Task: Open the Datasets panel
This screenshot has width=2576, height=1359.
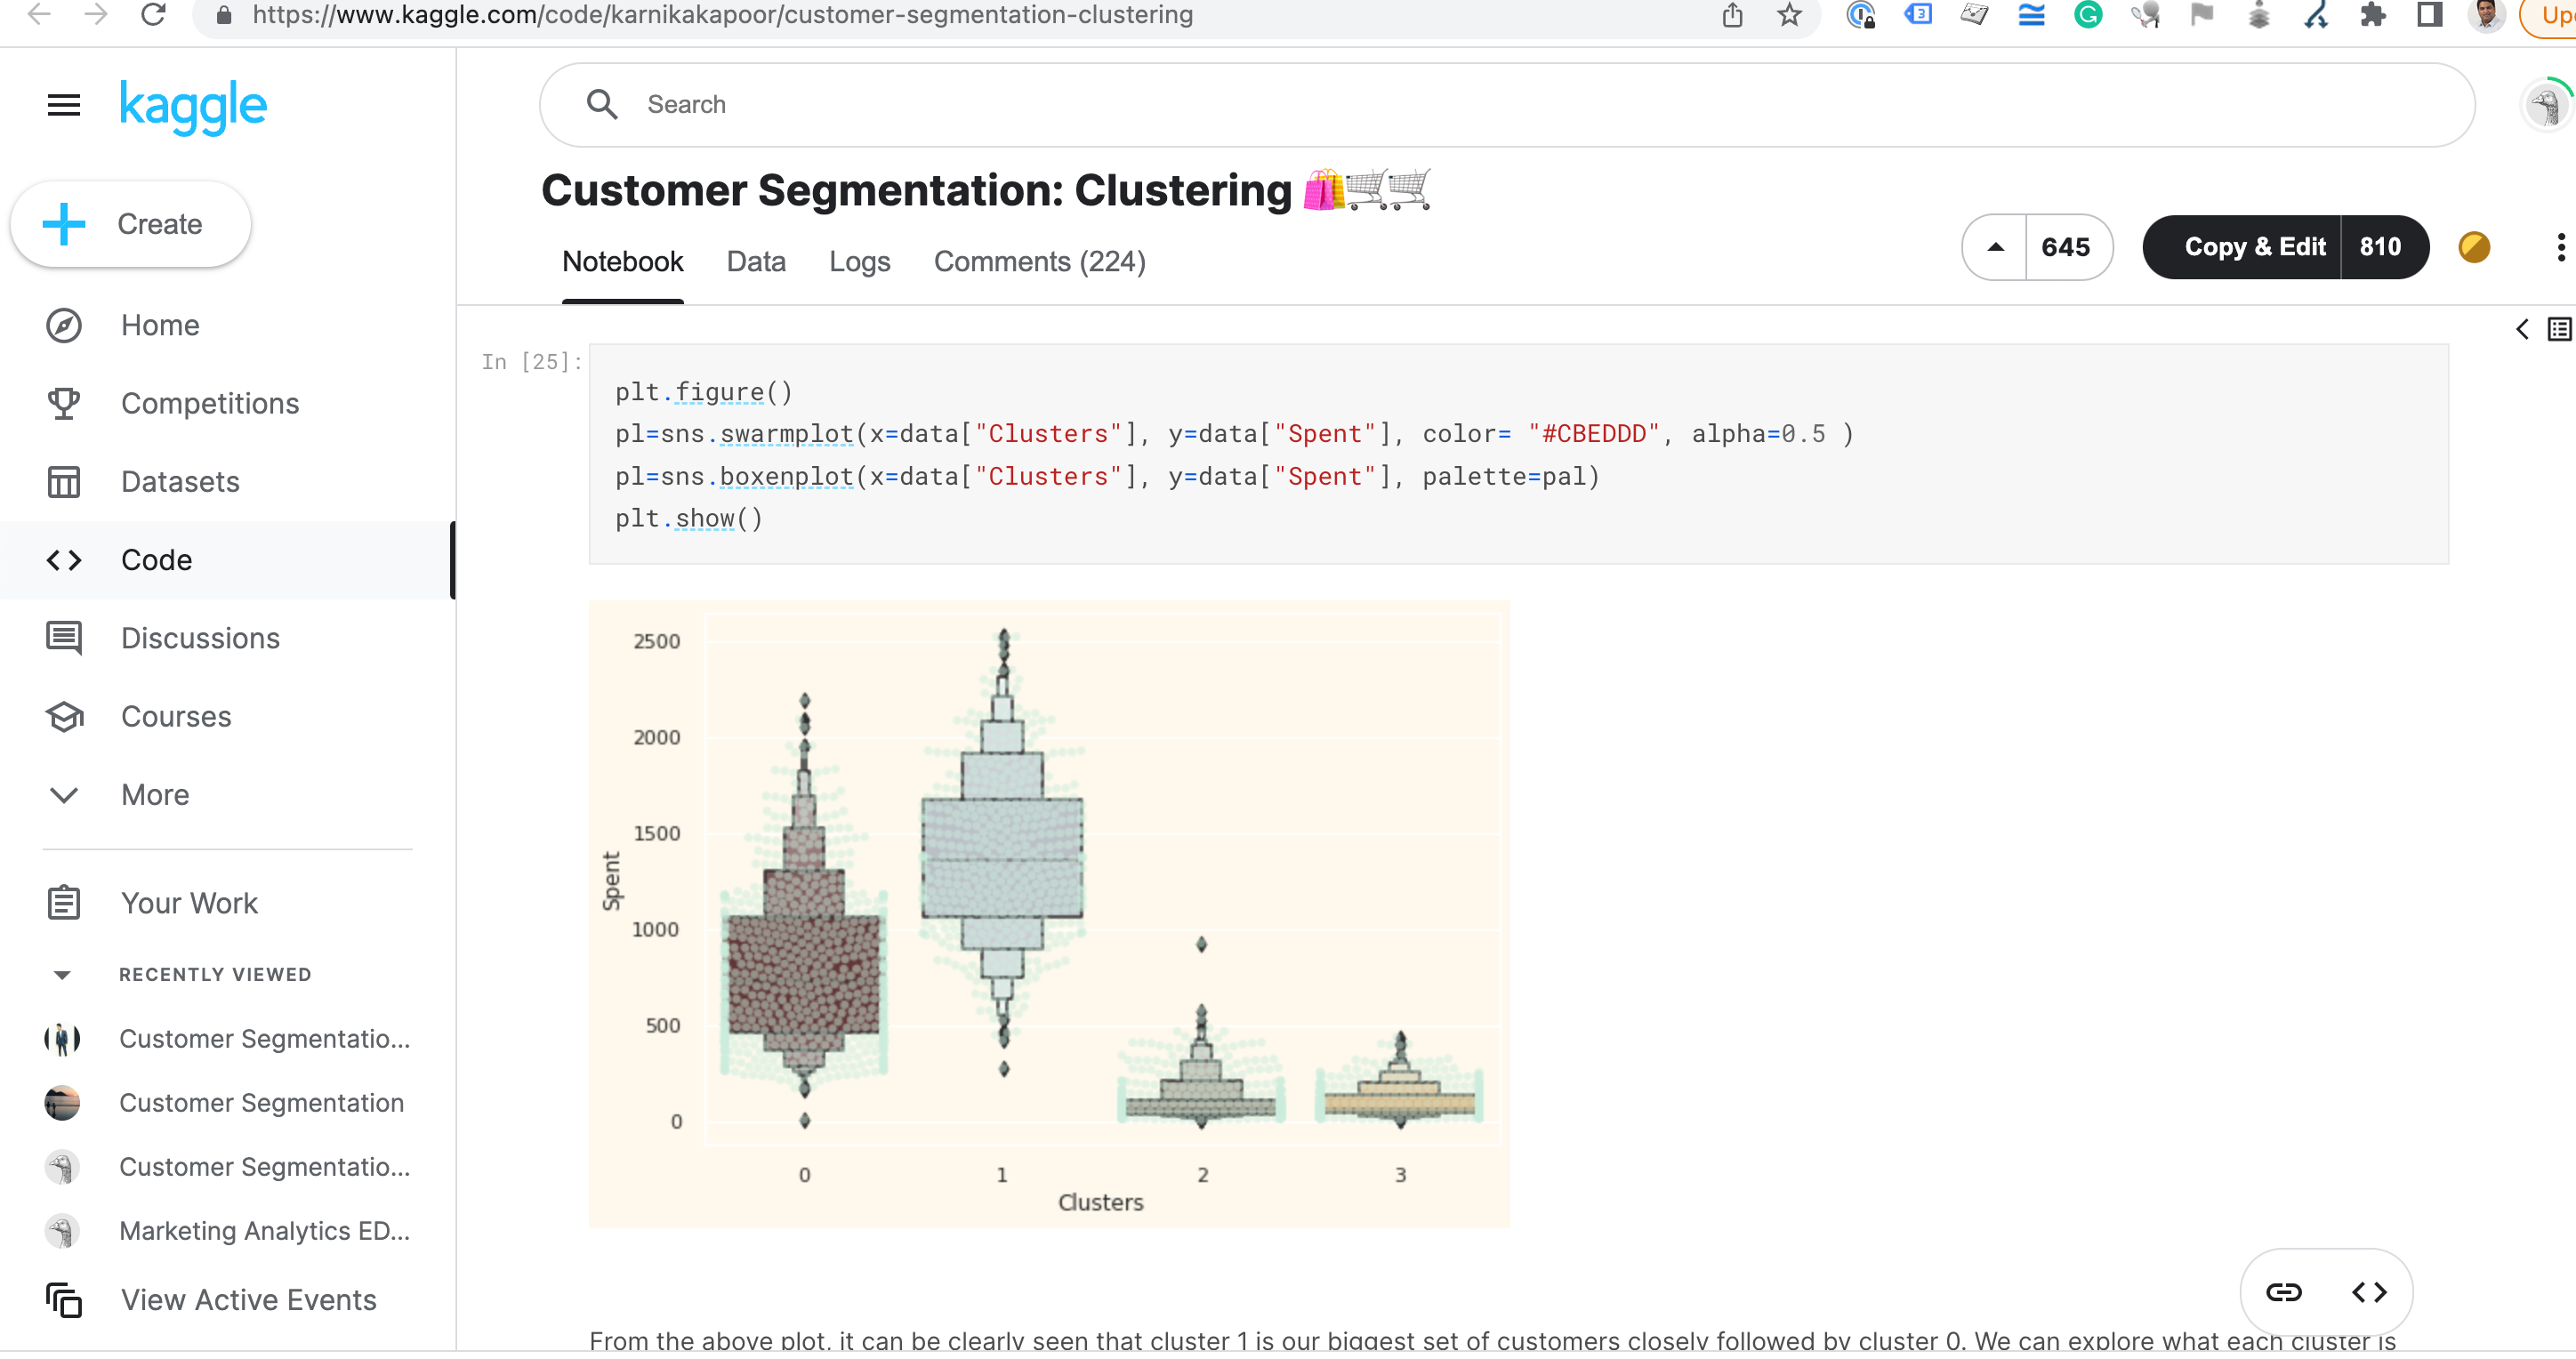Action: [x=180, y=481]
